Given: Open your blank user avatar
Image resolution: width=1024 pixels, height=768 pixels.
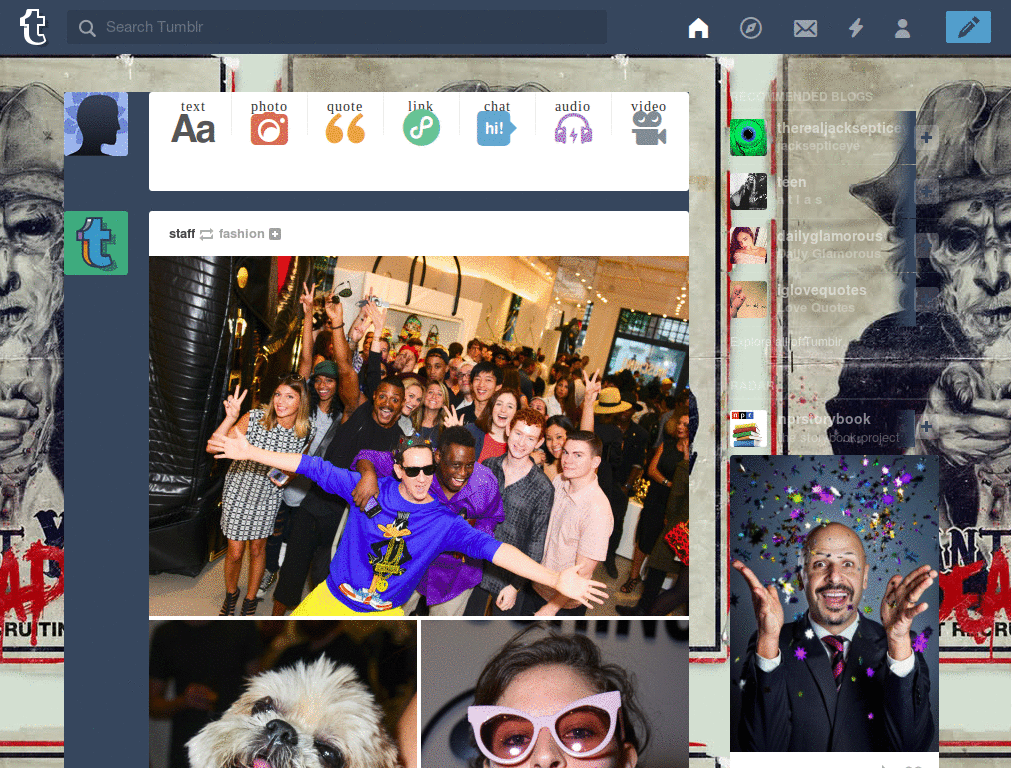Looking at the screenshot, I should [96, 124].
